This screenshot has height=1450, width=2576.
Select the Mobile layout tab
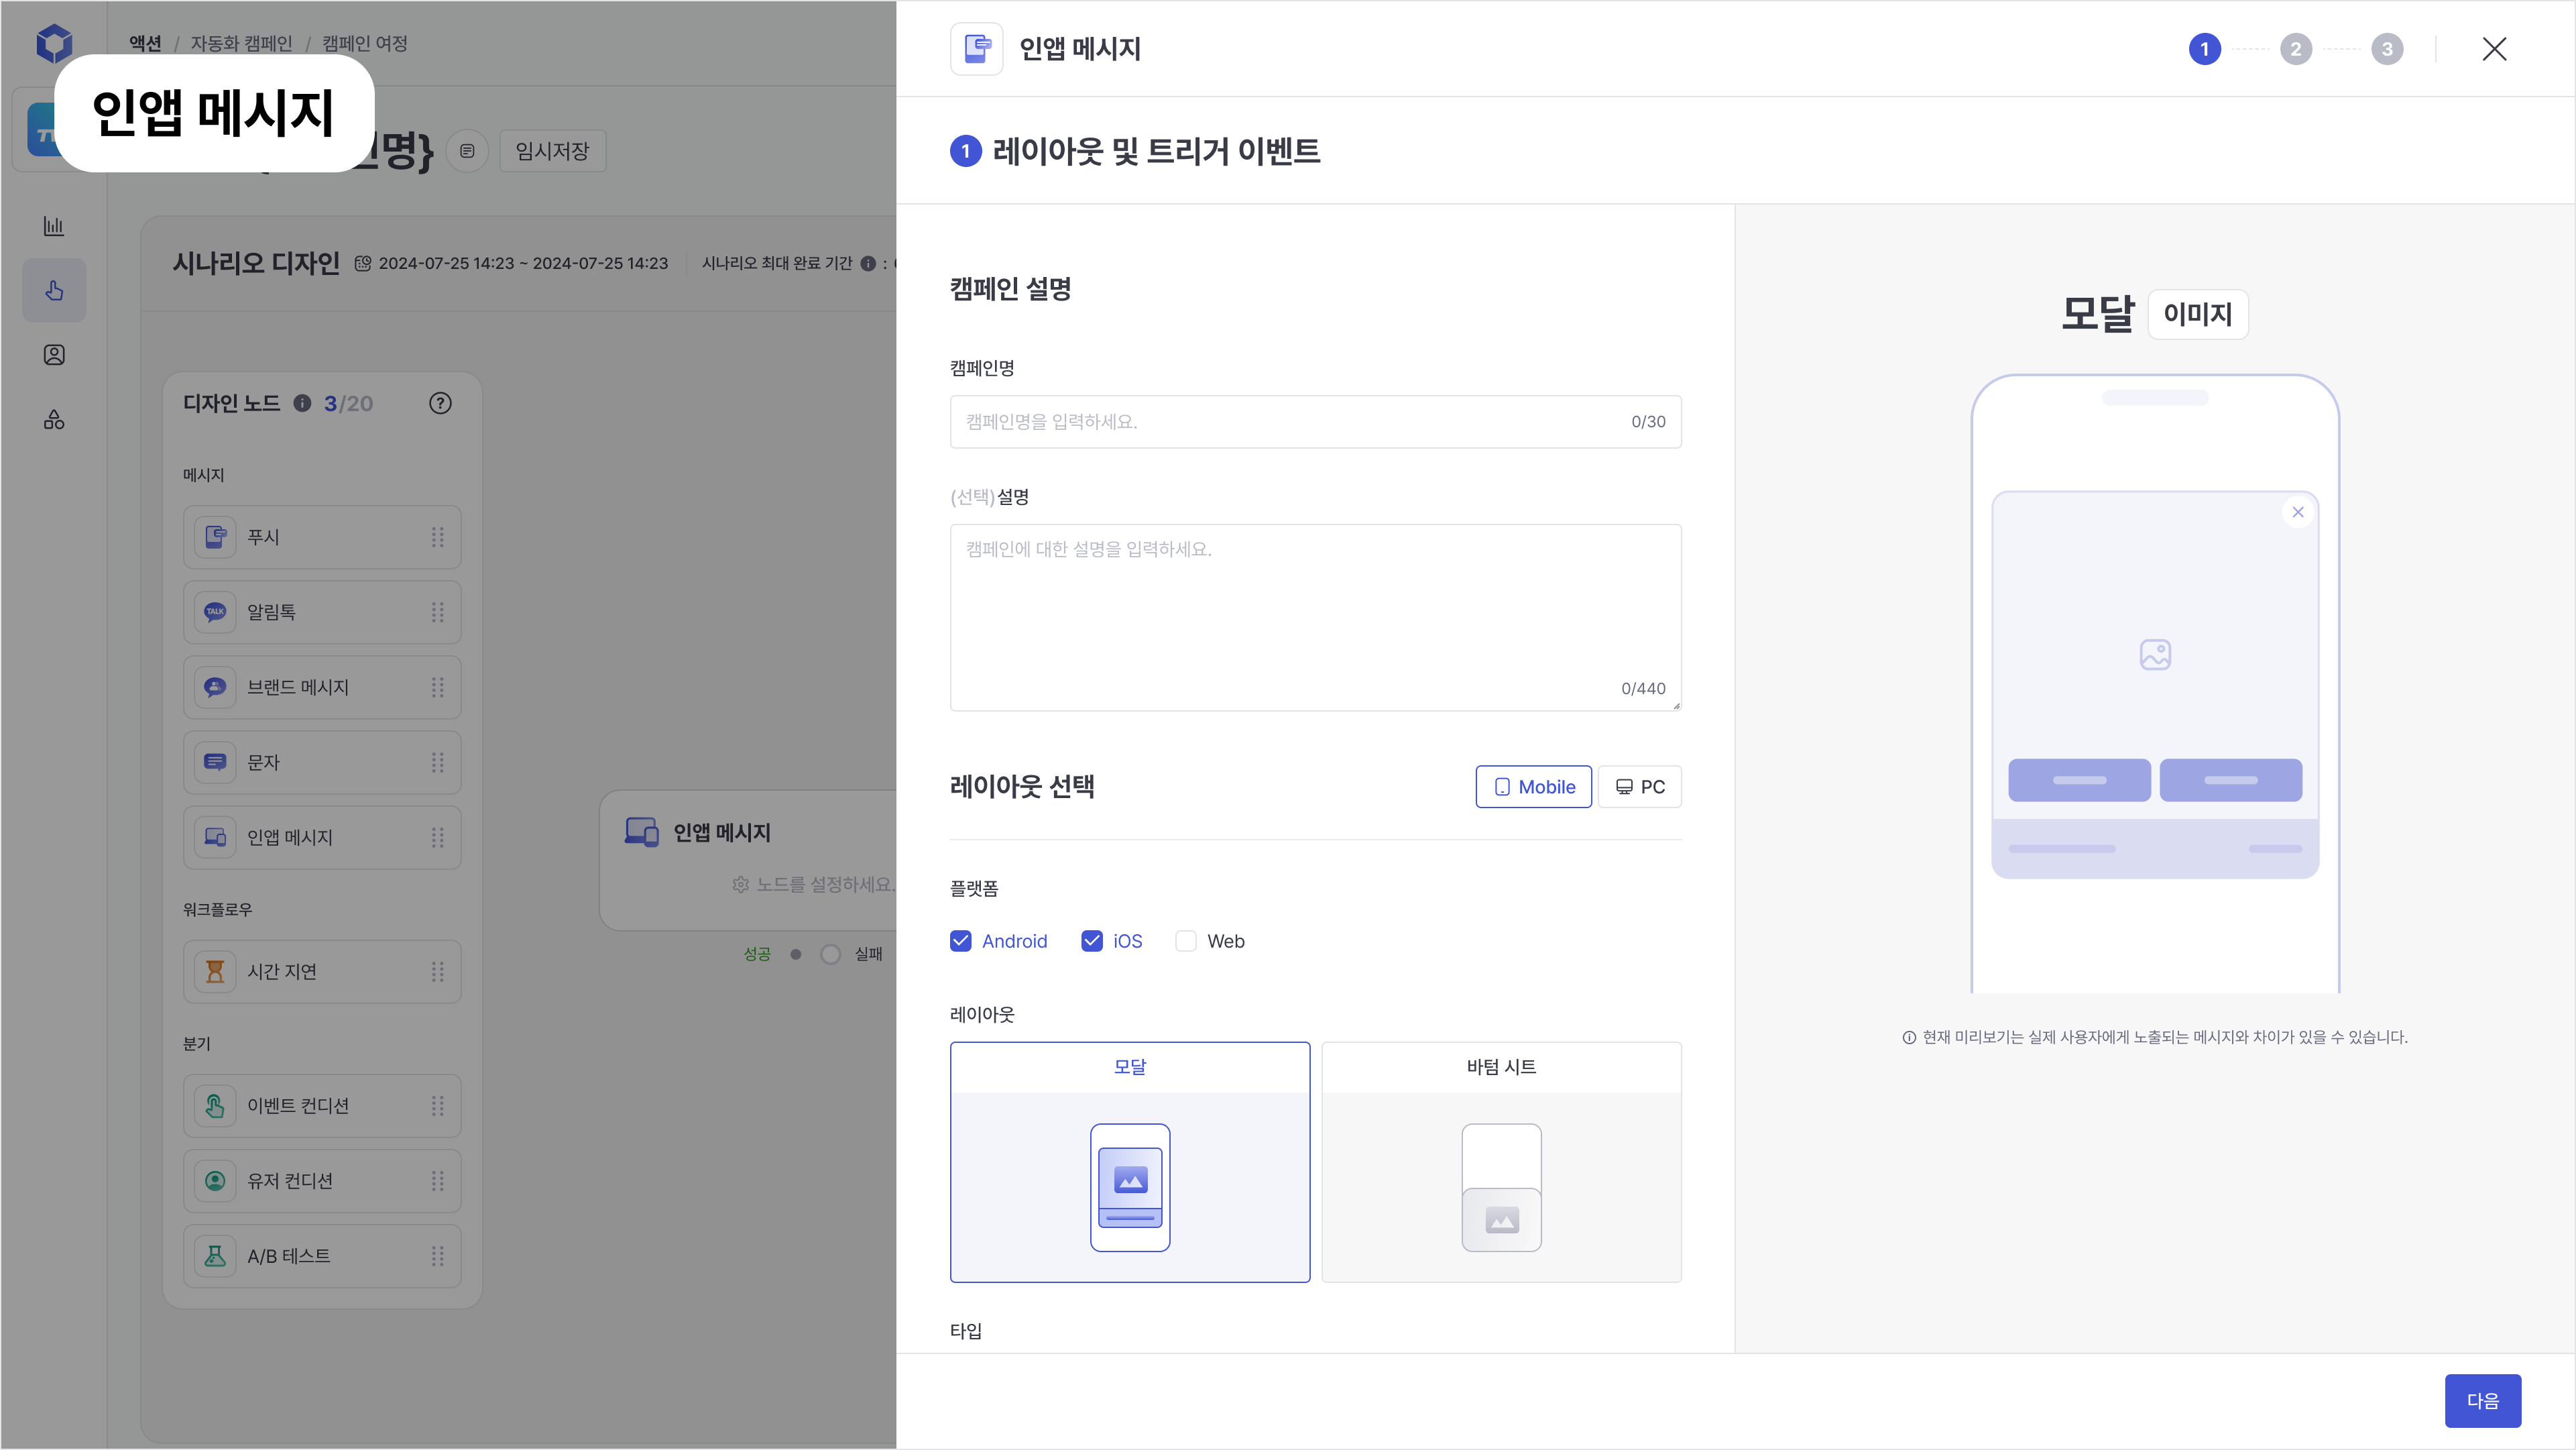click(1533, 787)
